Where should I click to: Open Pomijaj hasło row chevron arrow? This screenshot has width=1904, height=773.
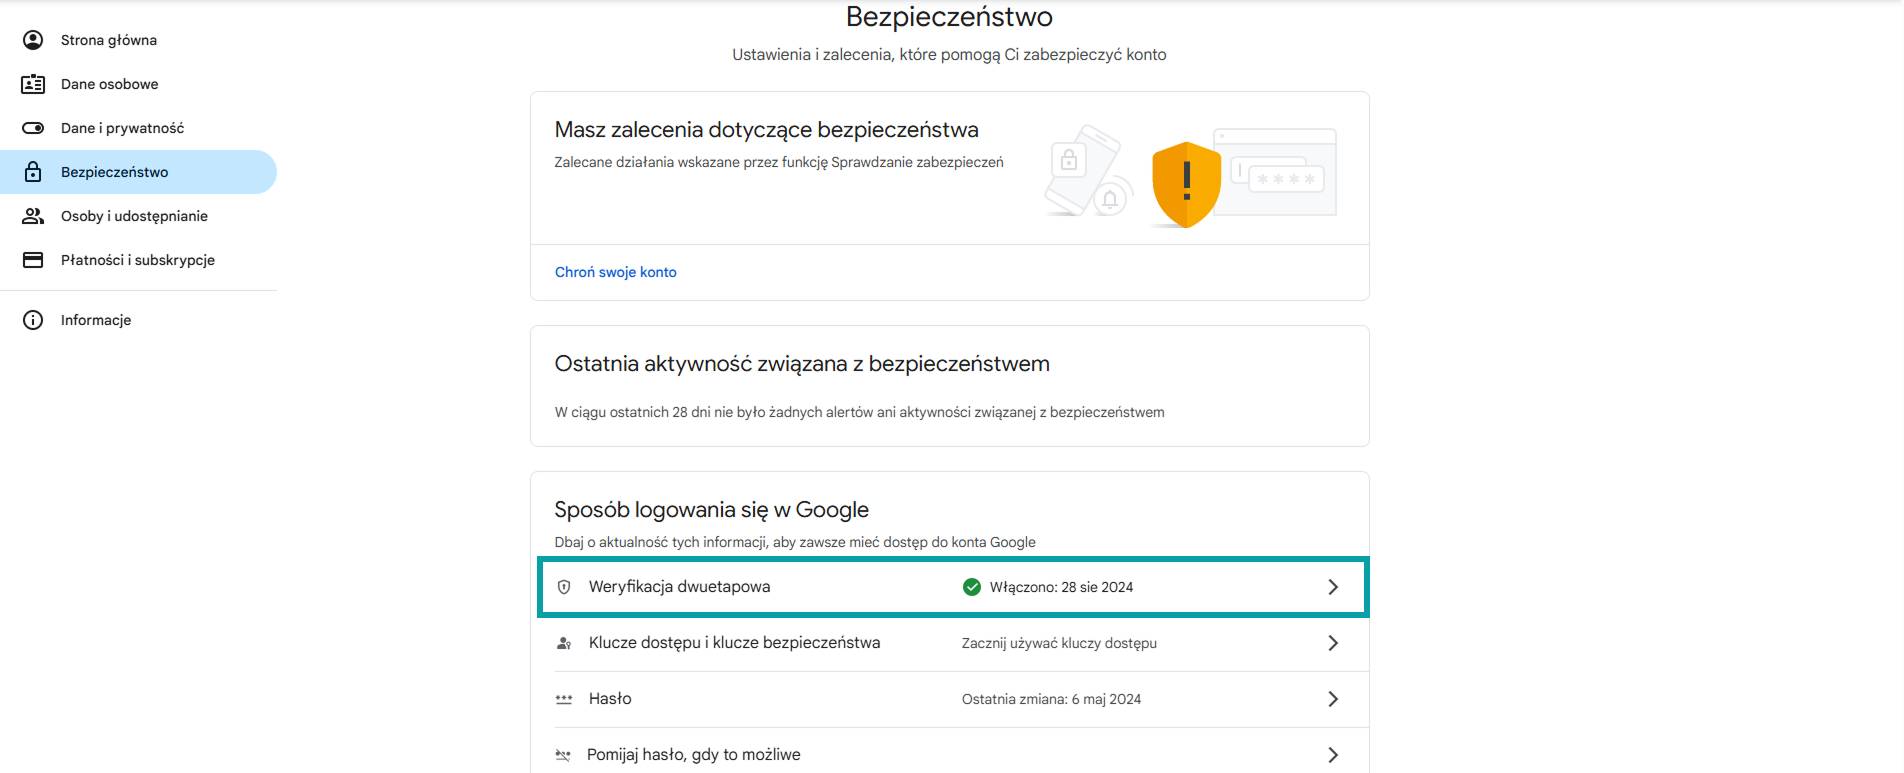(x=1332, y=755)
